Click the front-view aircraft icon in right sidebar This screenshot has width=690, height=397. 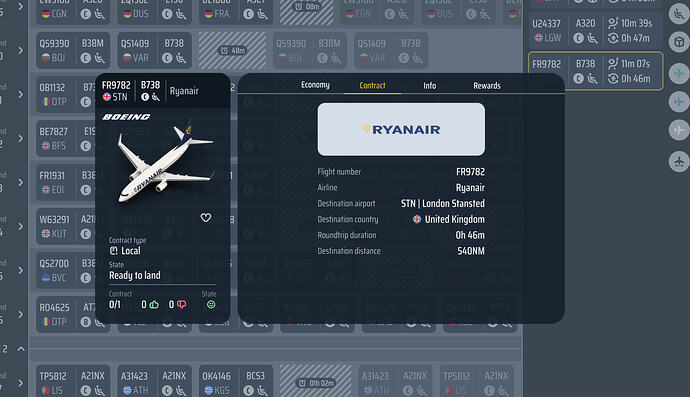(x=679, y=161)
